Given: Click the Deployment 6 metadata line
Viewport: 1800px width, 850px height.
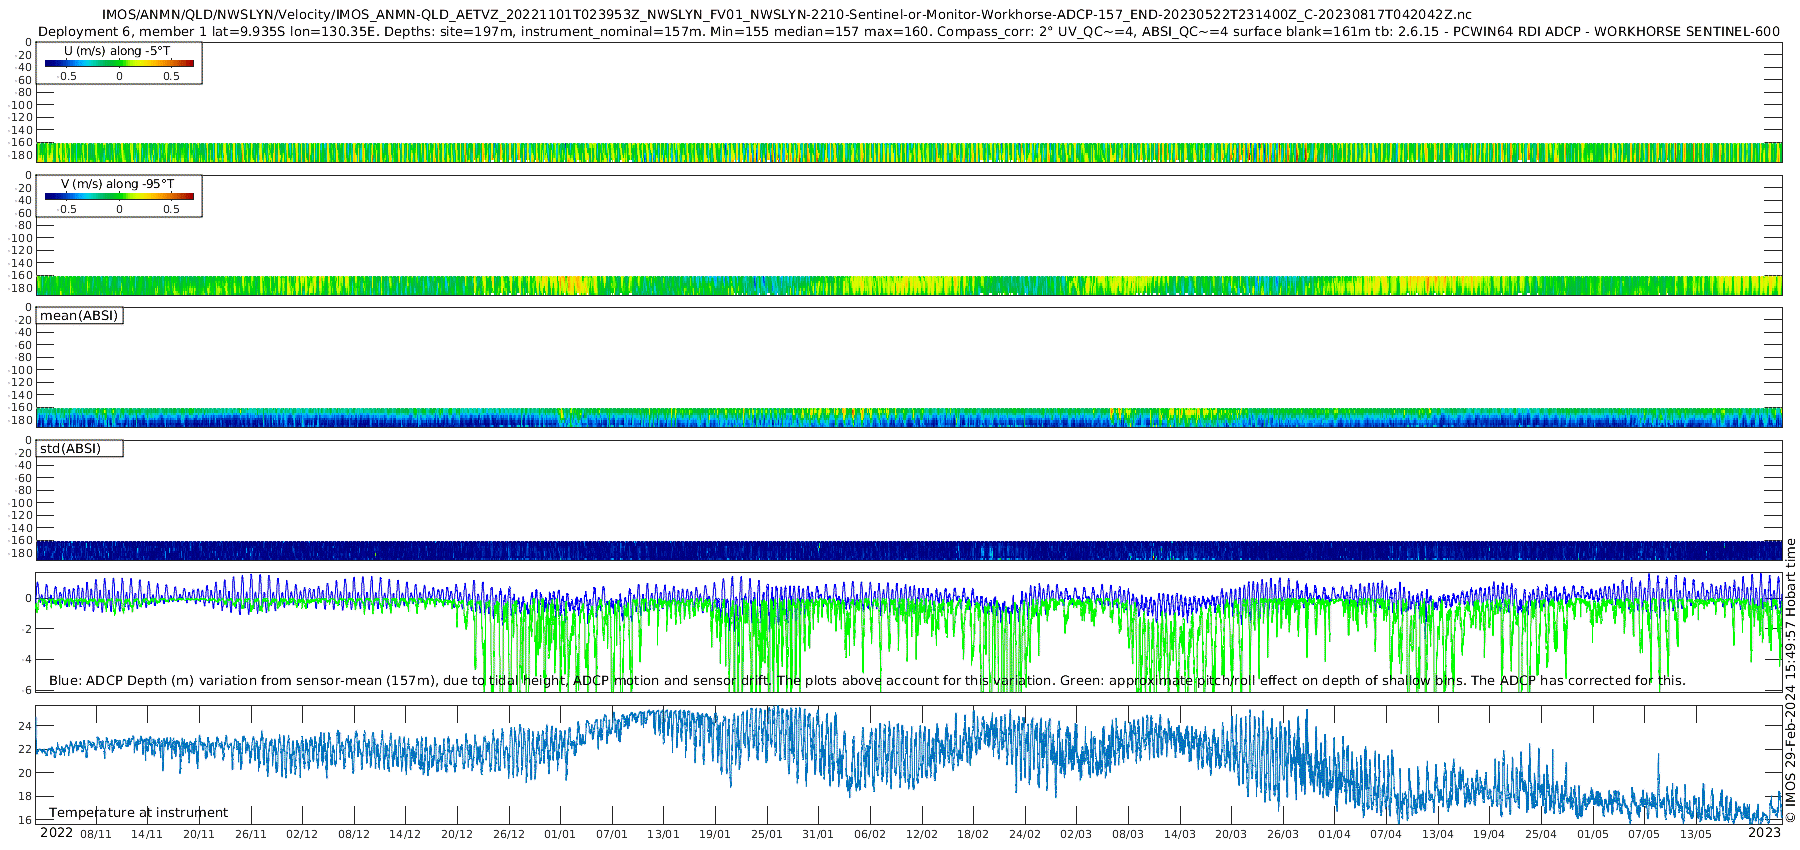Looking at the screenshot, I should pos(908,31).
